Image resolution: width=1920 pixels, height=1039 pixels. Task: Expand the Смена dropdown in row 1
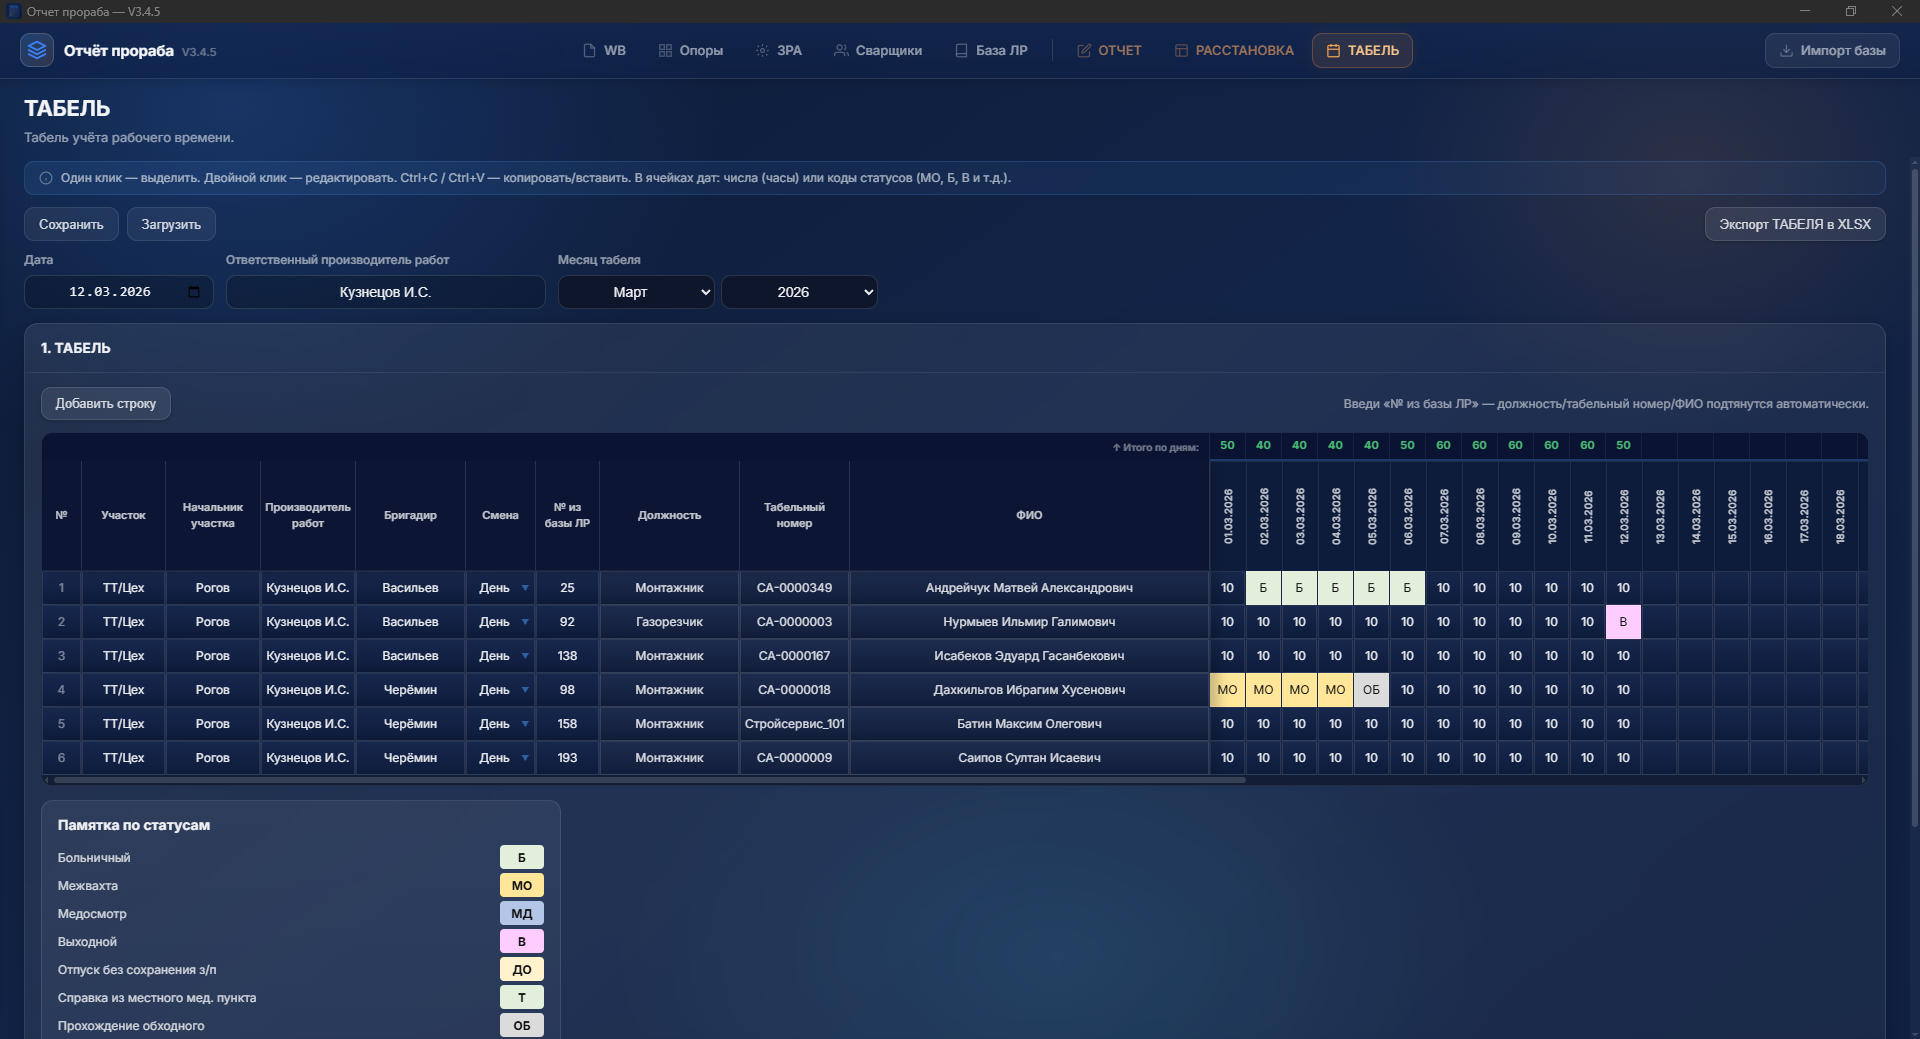[x=524, y=588]
